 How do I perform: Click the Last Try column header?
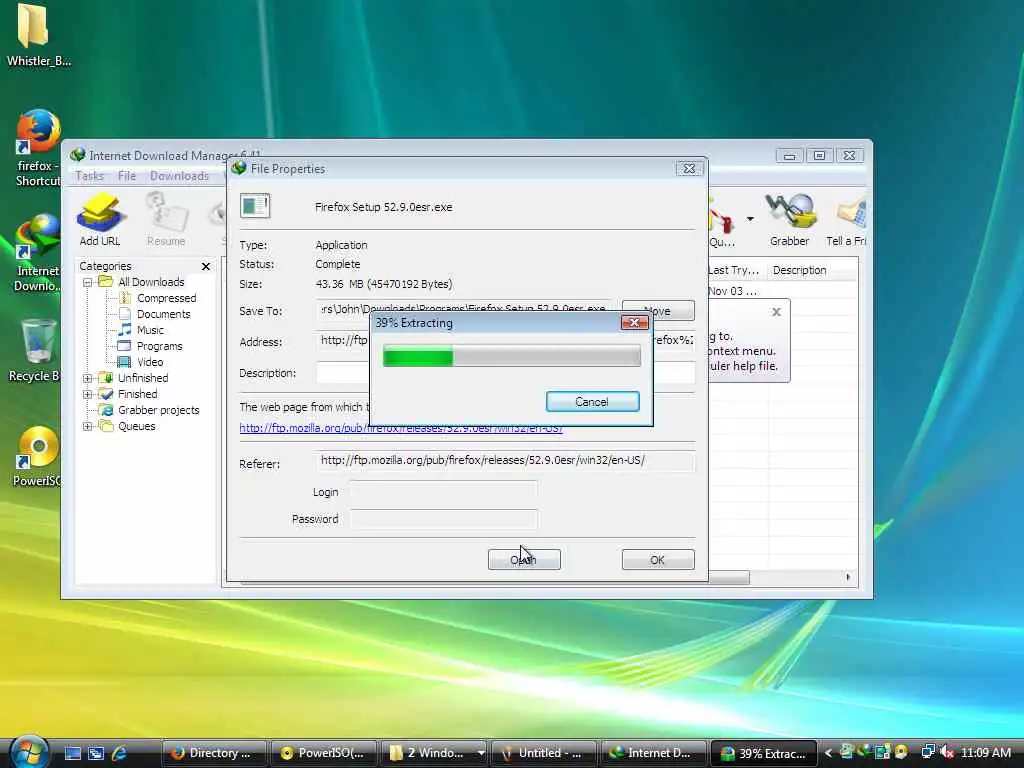click(735, 270)
